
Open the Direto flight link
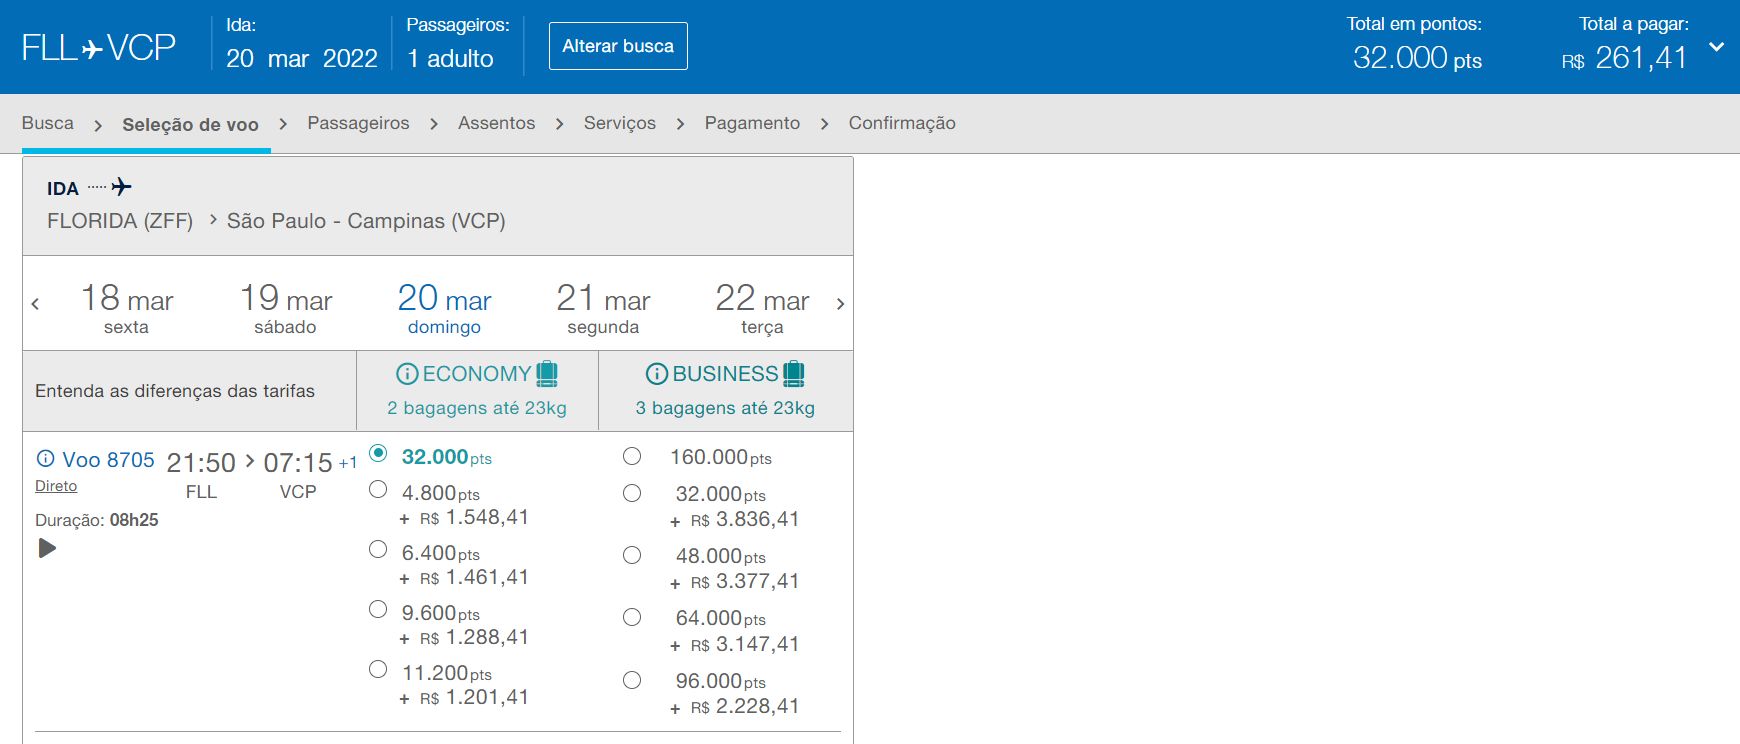click(56, 486)
